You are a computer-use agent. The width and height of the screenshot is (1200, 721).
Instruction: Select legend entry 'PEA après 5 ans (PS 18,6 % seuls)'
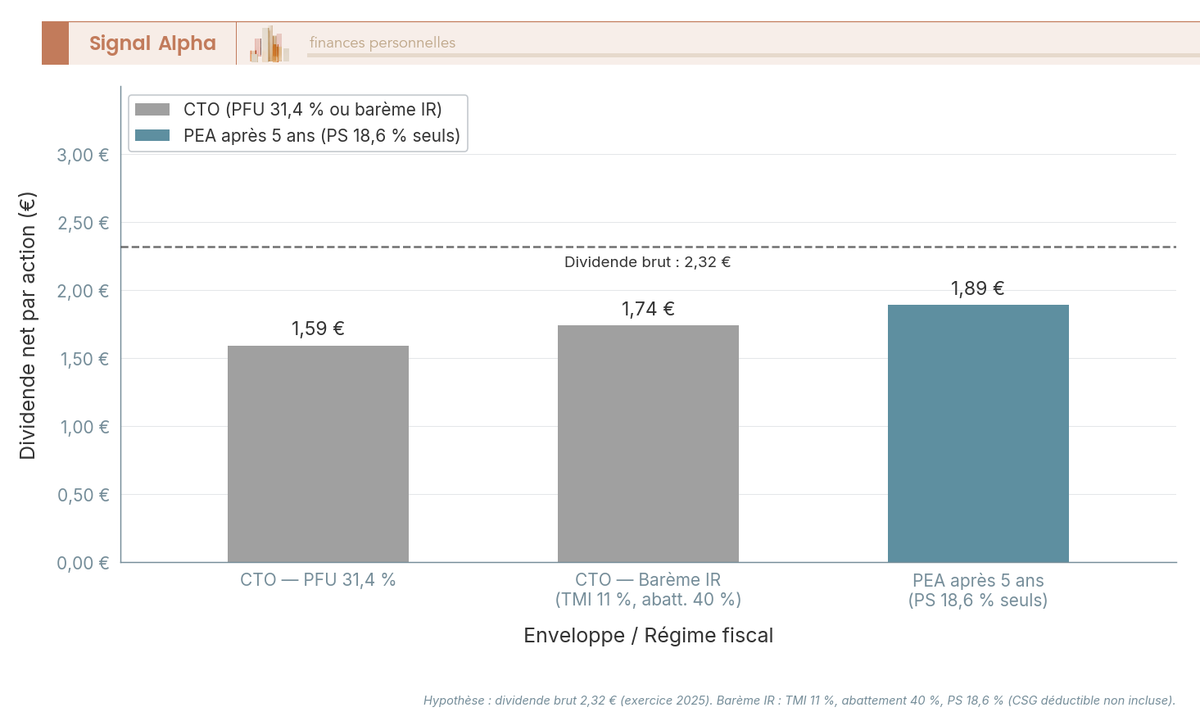click(x=322, y=136)
